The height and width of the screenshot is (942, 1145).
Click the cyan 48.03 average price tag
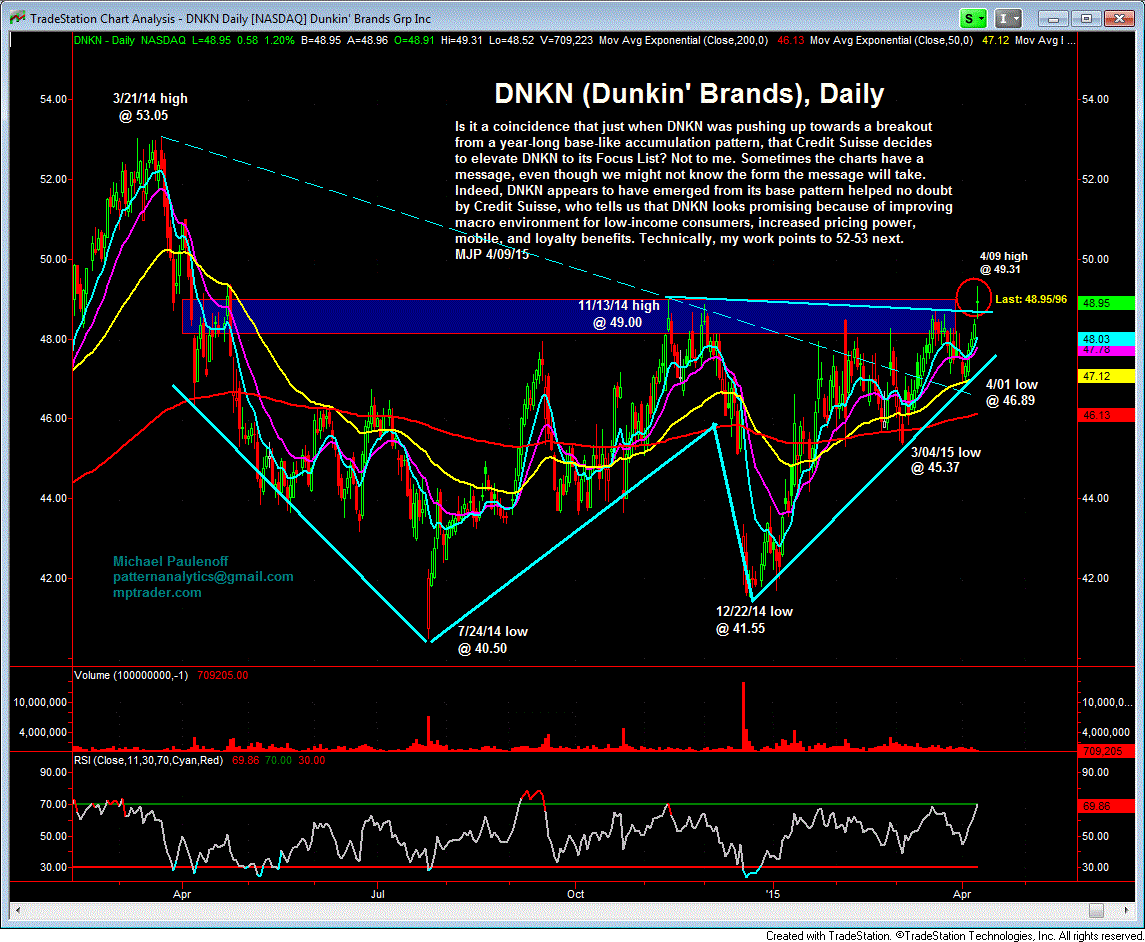(x=1106, y=339)
